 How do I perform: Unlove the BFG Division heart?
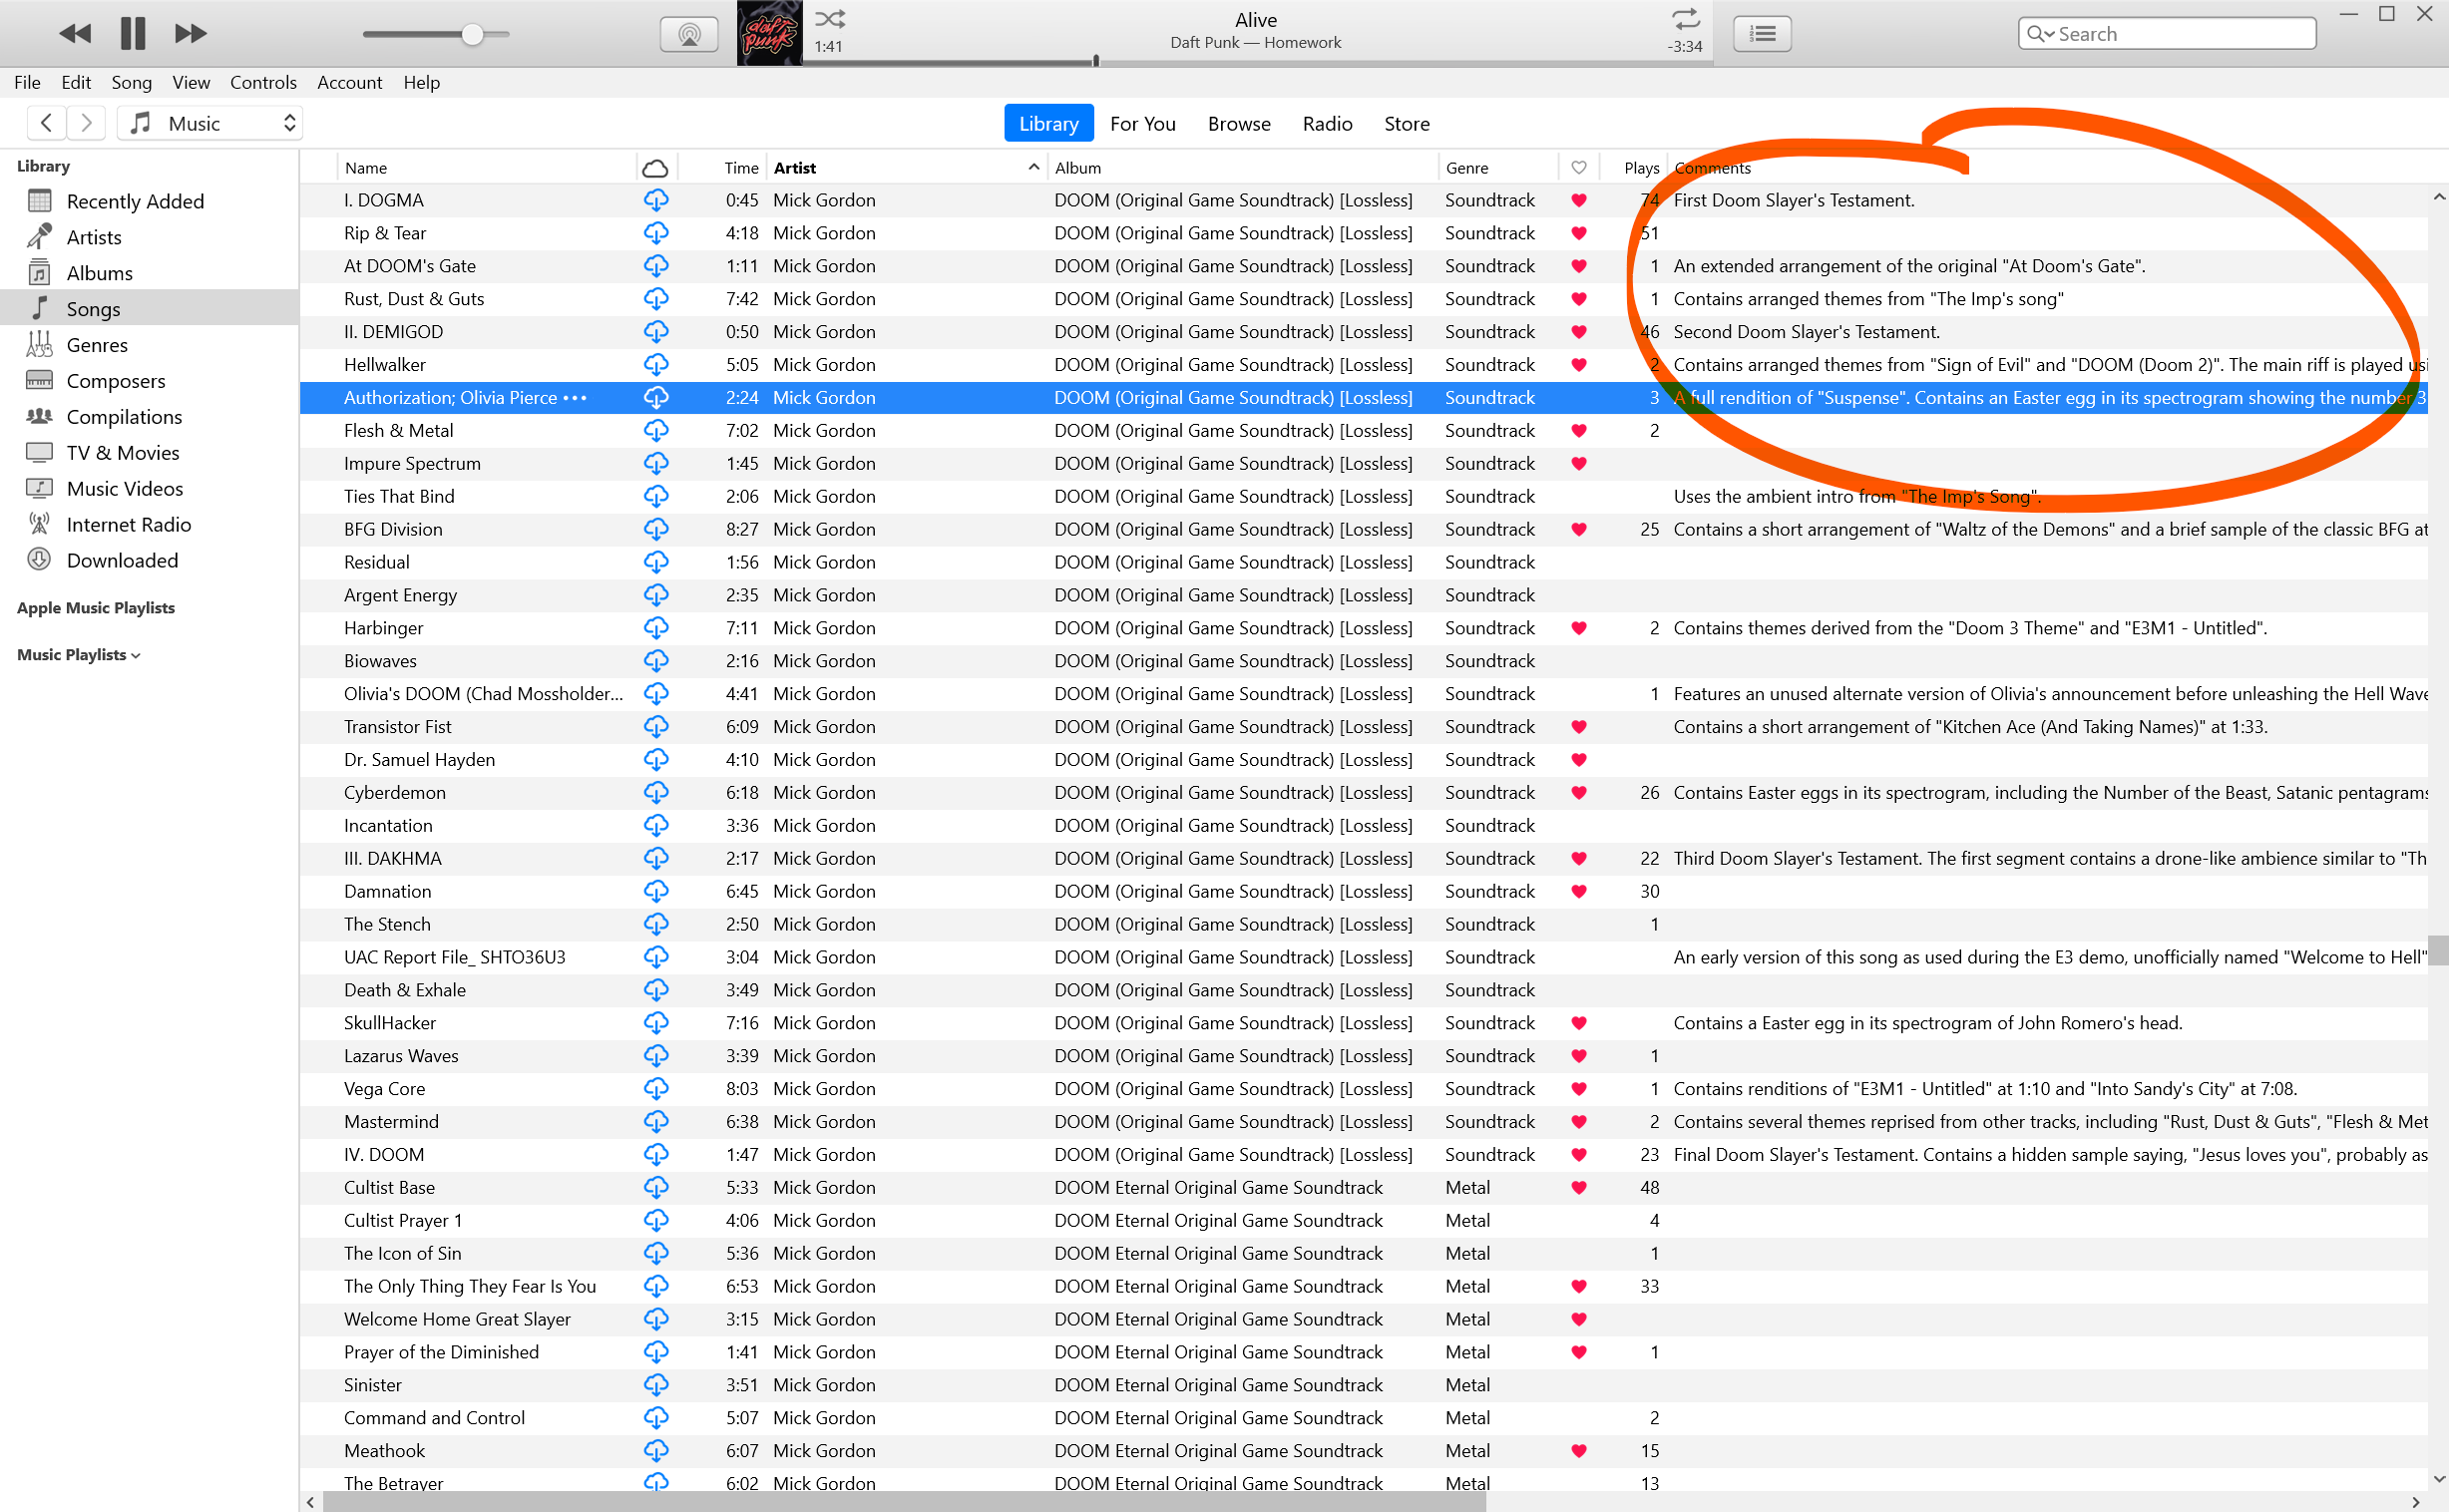1578,530
